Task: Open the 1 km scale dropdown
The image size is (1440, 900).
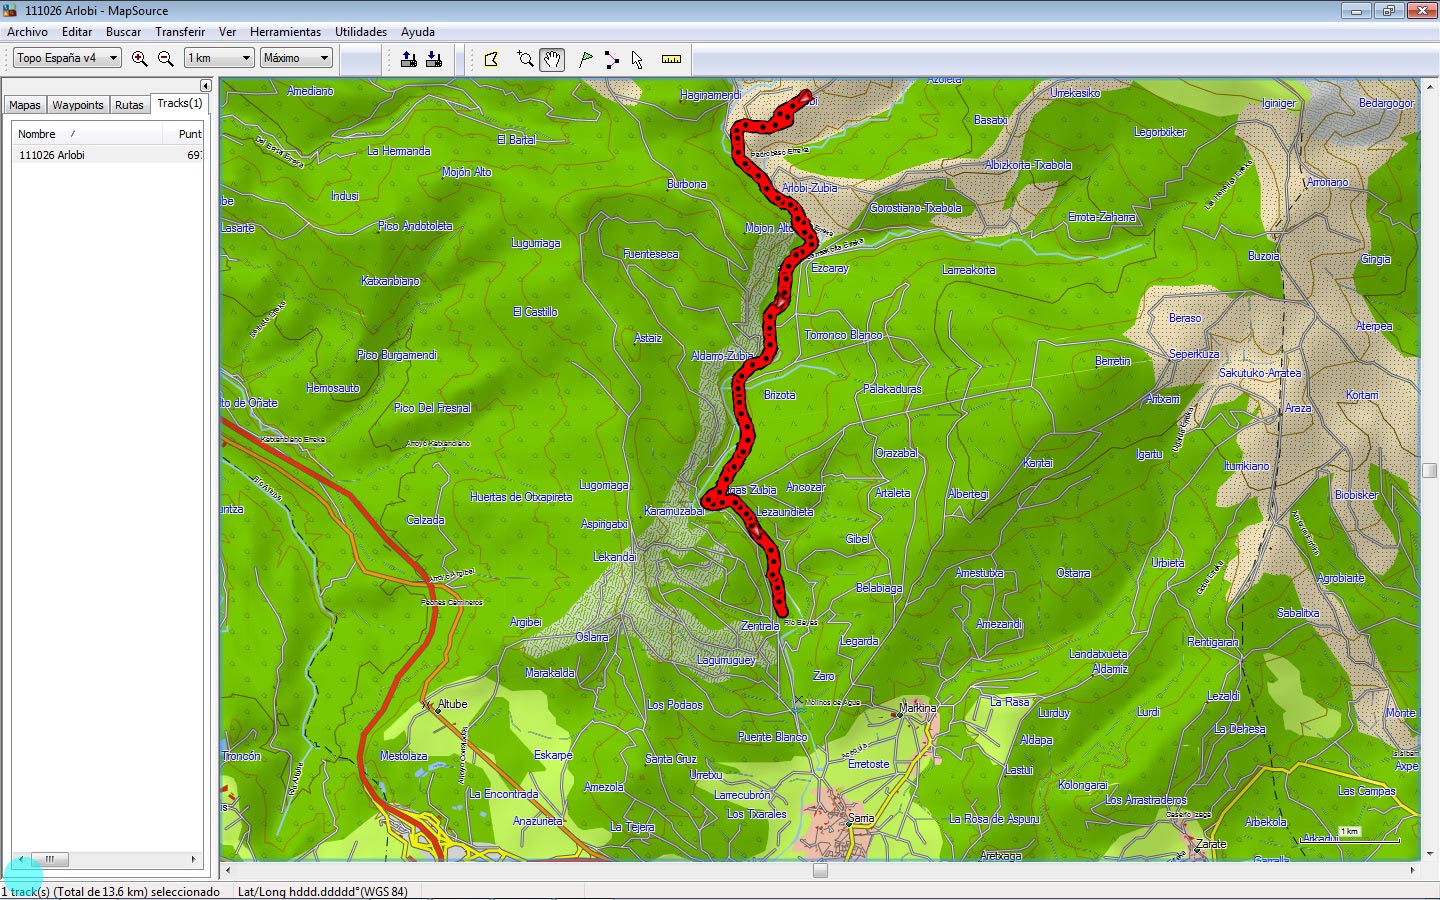Action: [x=219, y=58]
